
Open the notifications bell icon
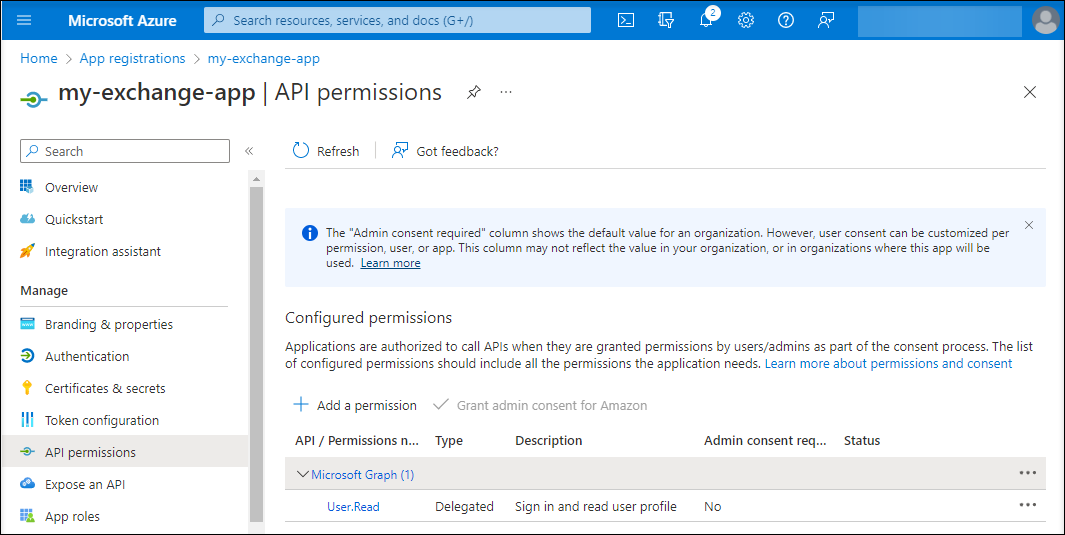click(706, 20)
